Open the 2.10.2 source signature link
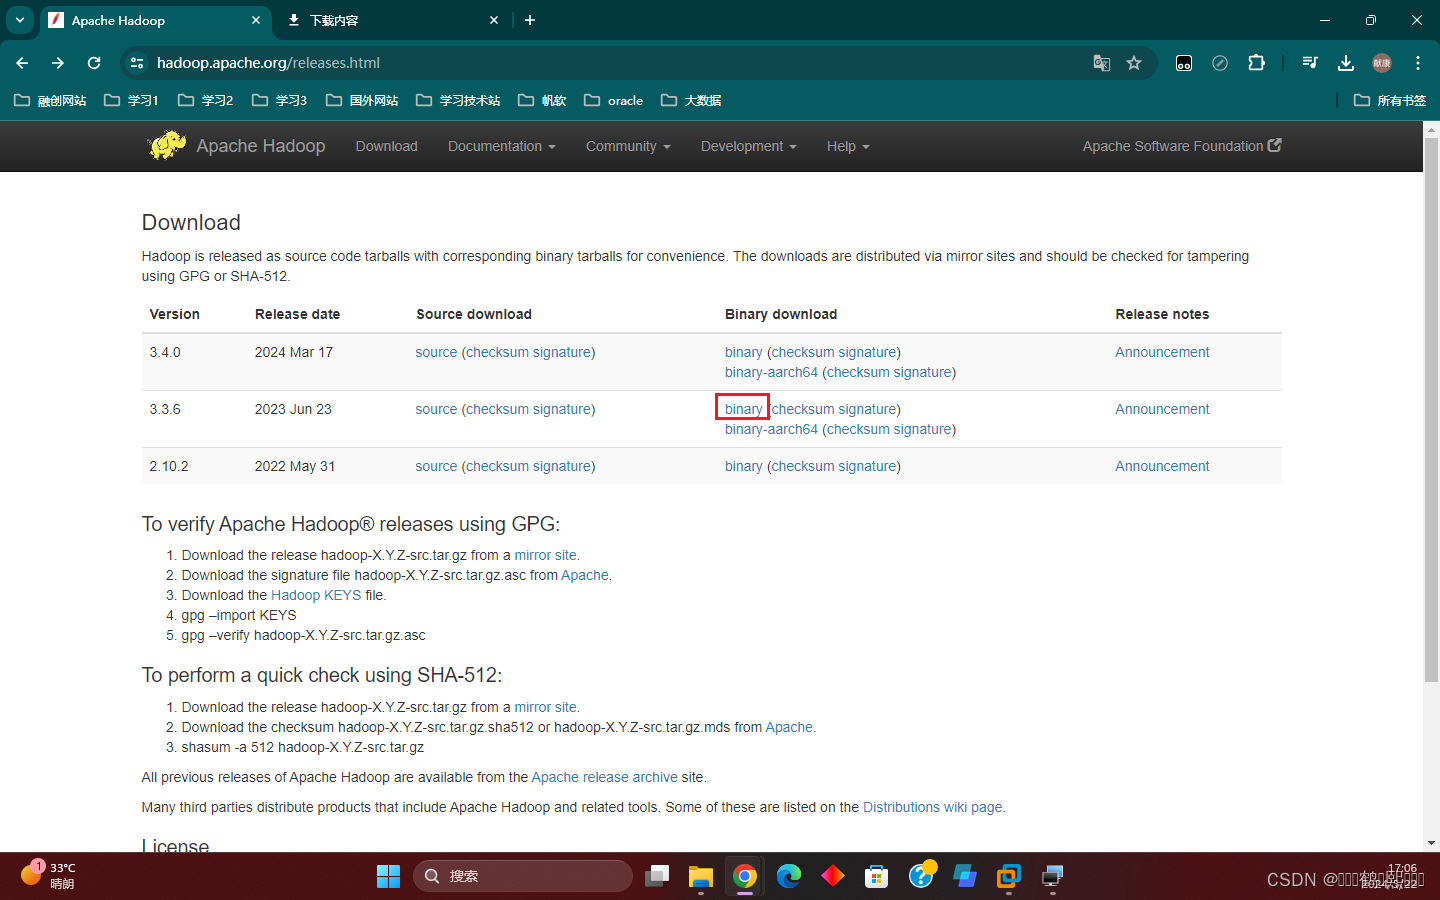 coord(561,466)
